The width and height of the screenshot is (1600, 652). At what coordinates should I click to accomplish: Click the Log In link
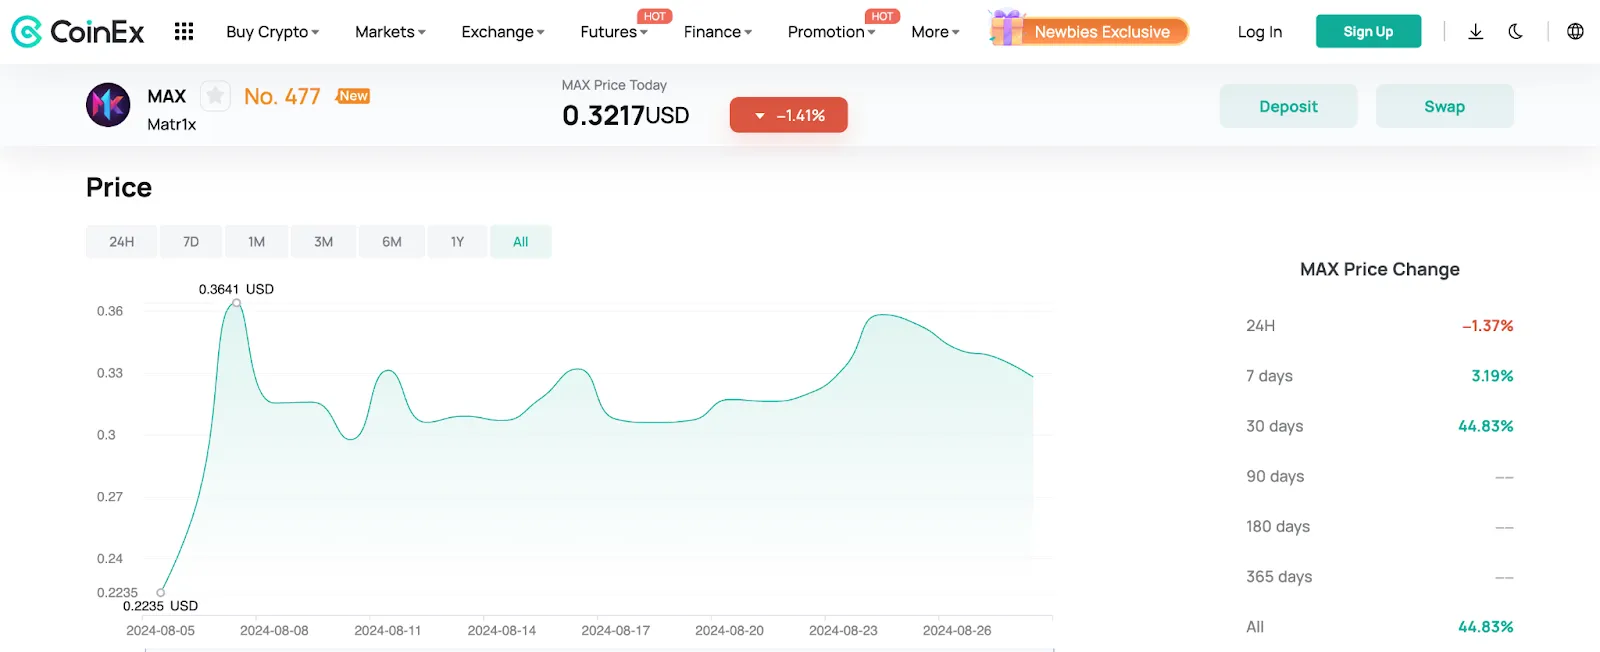point(1260,32)
